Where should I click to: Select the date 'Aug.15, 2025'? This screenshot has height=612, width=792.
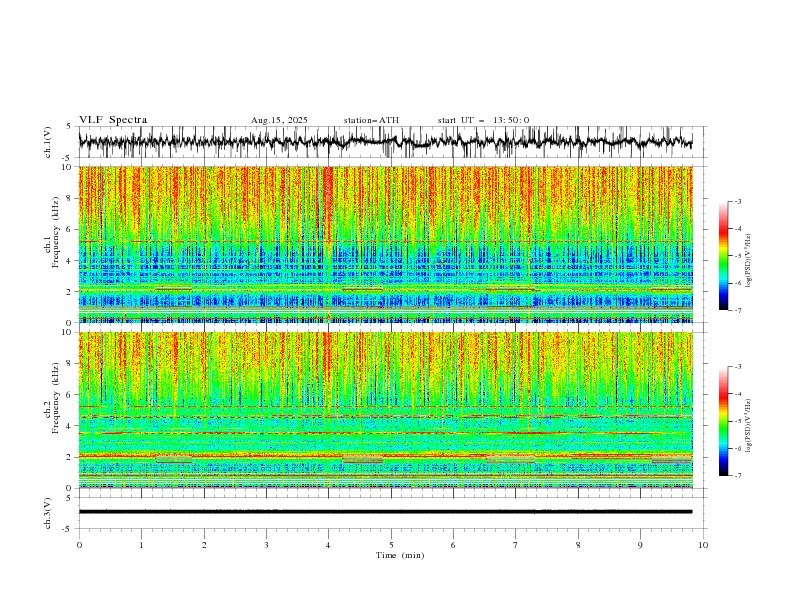279,120
